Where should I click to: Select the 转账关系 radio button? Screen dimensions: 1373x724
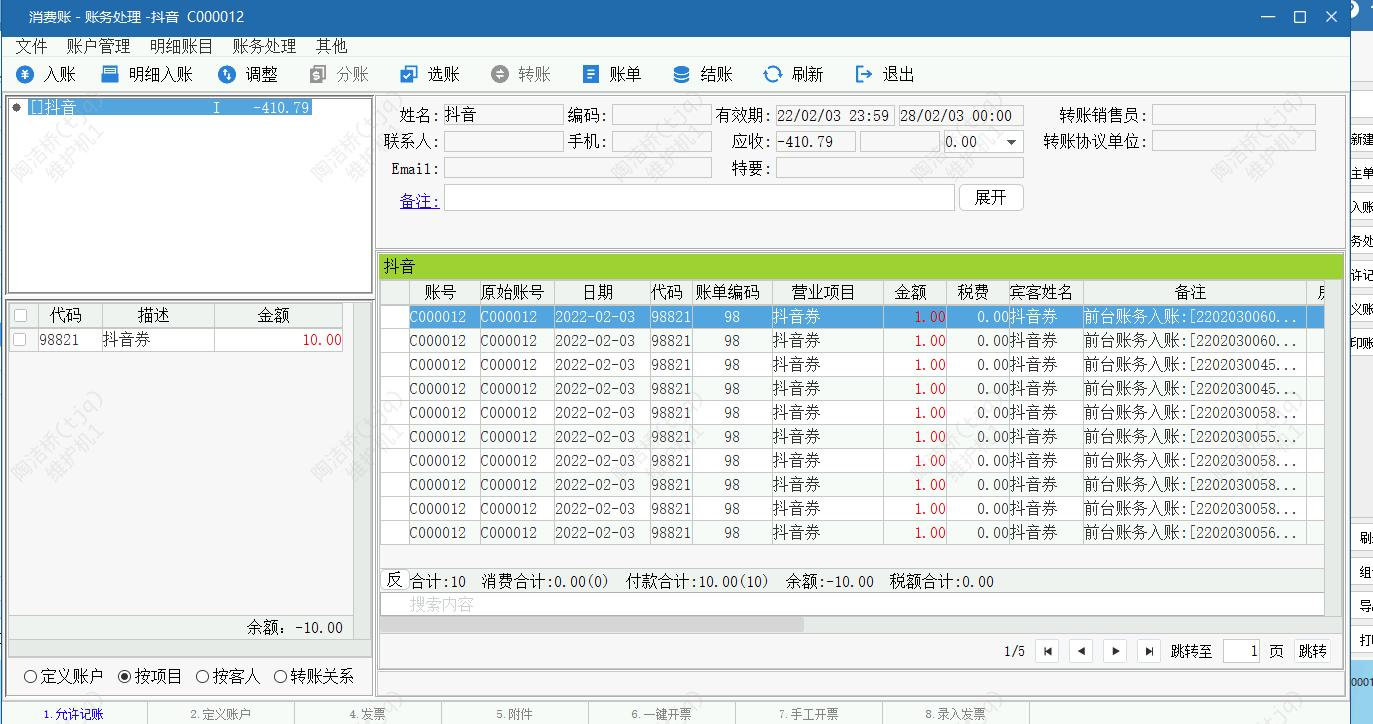[x=280, y=677]
